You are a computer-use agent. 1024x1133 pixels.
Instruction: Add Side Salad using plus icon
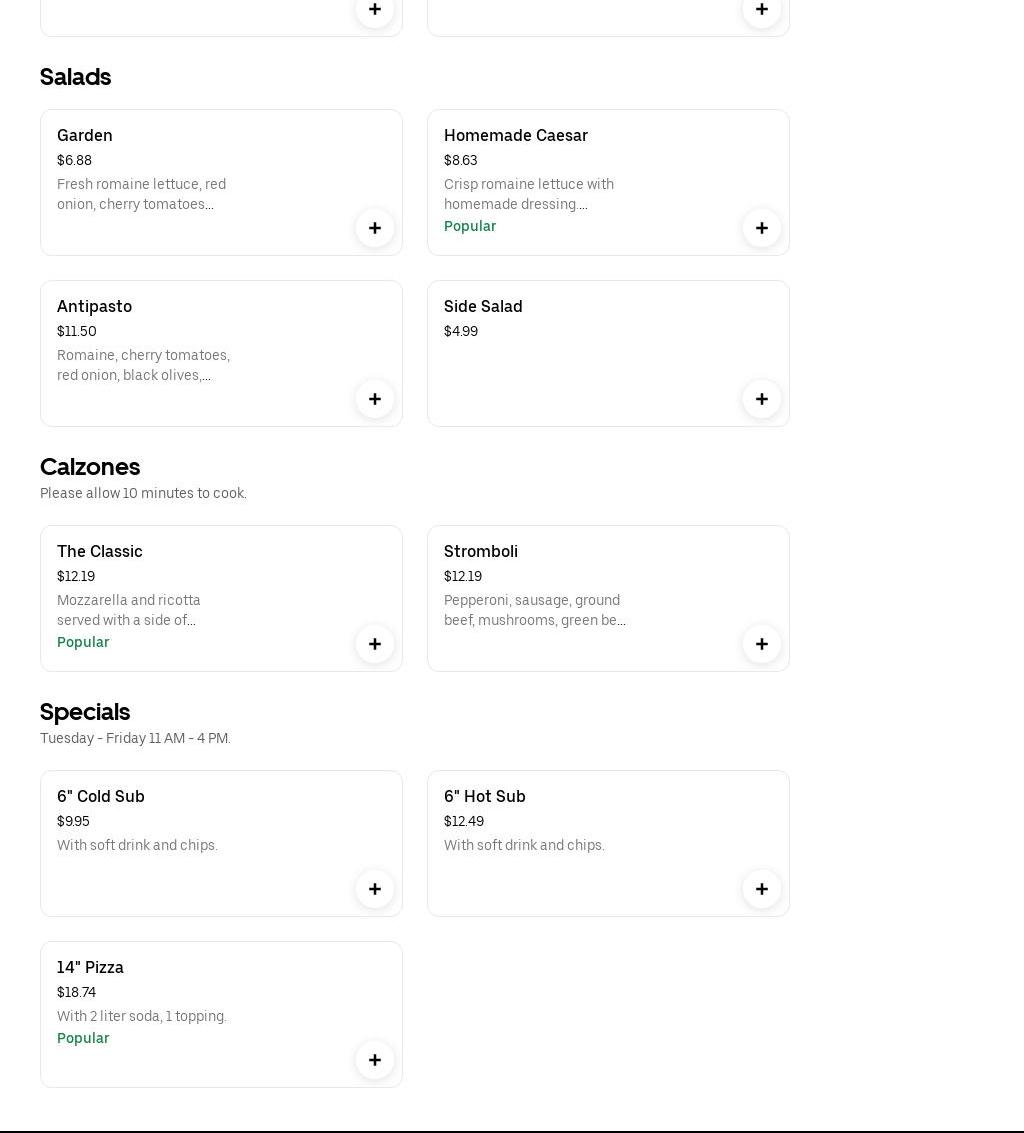pyautogui.click(x=762, y=399)
